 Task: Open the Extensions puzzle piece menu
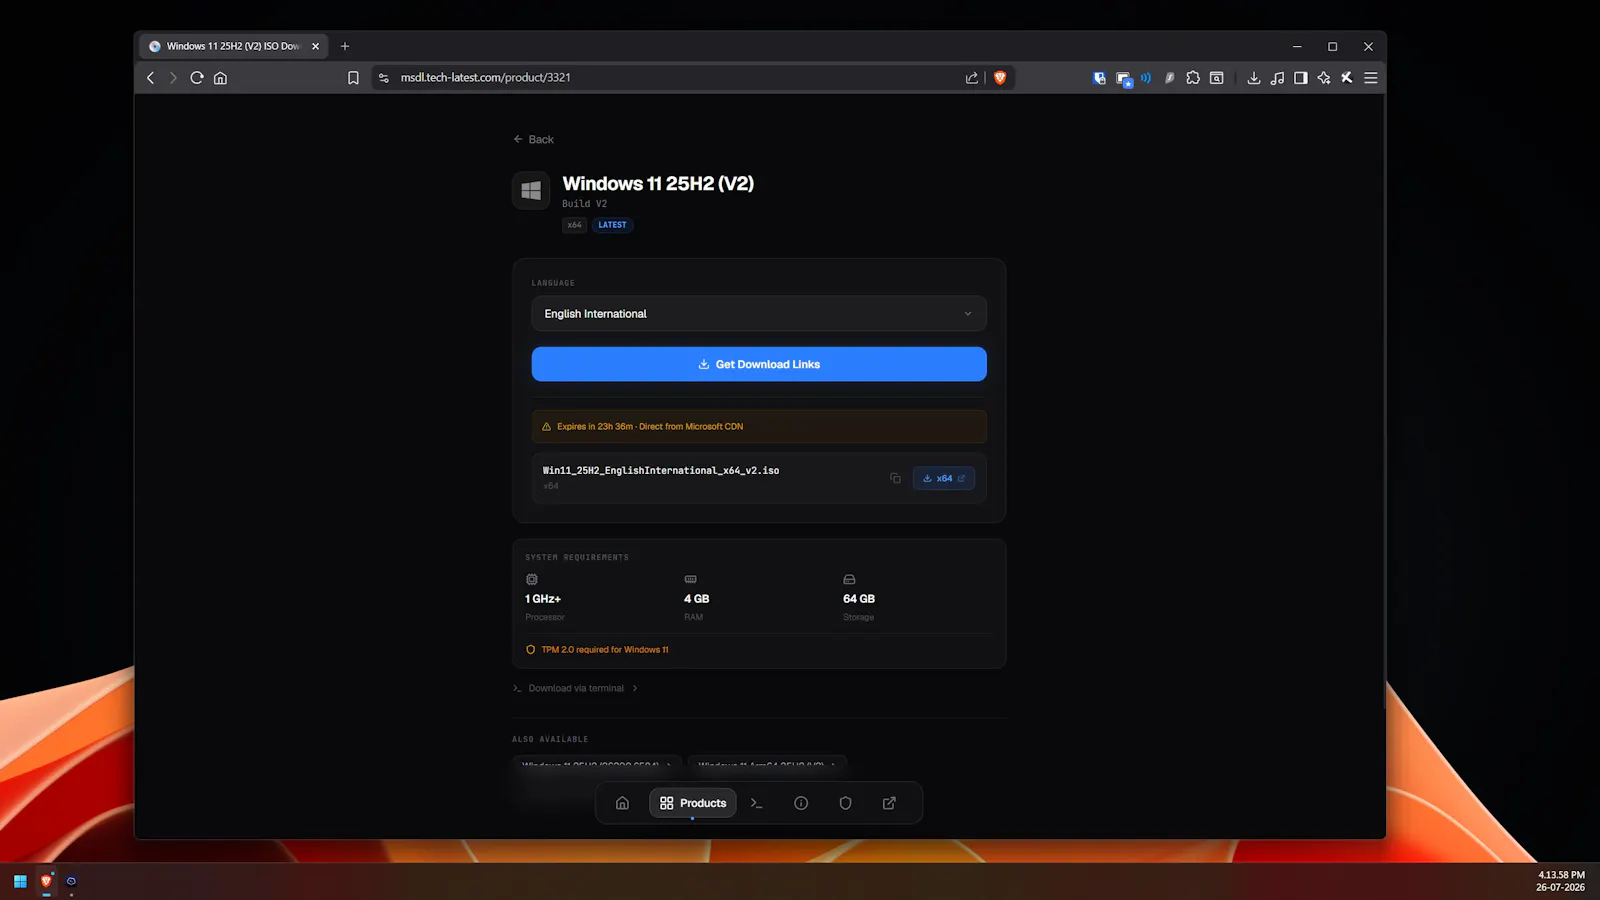click(x=1193, y=78)
